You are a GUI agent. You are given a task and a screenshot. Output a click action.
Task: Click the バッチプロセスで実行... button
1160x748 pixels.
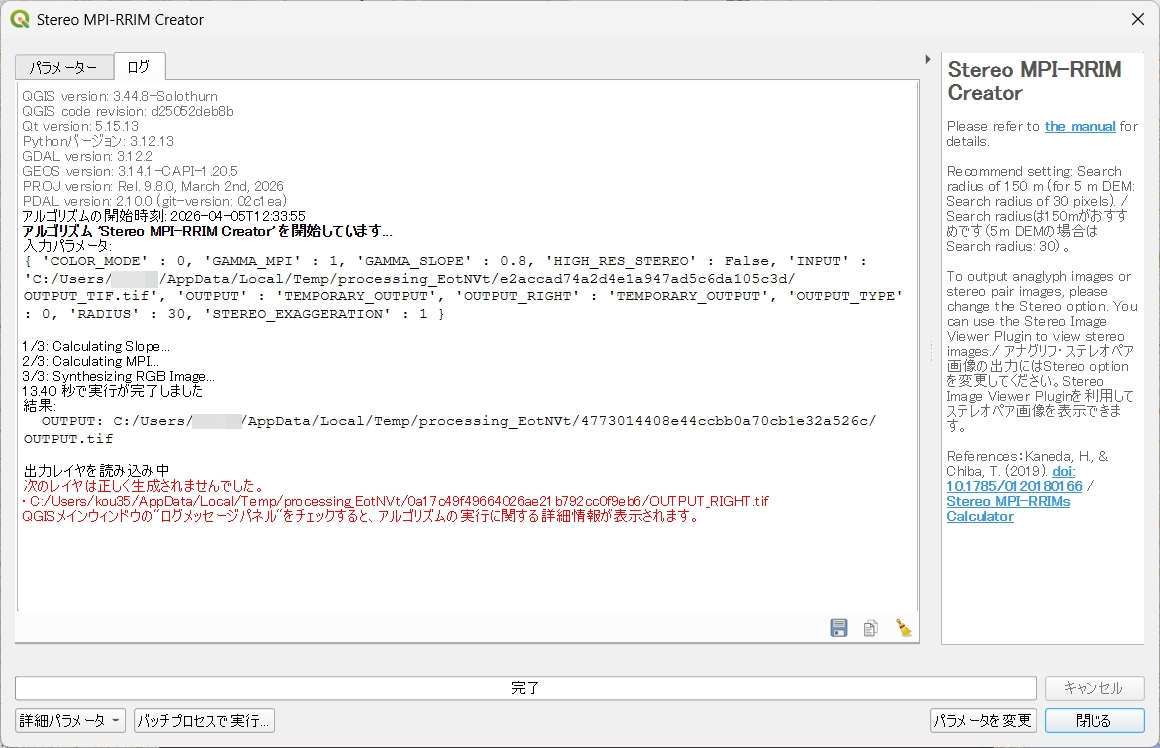coord(204,721)
